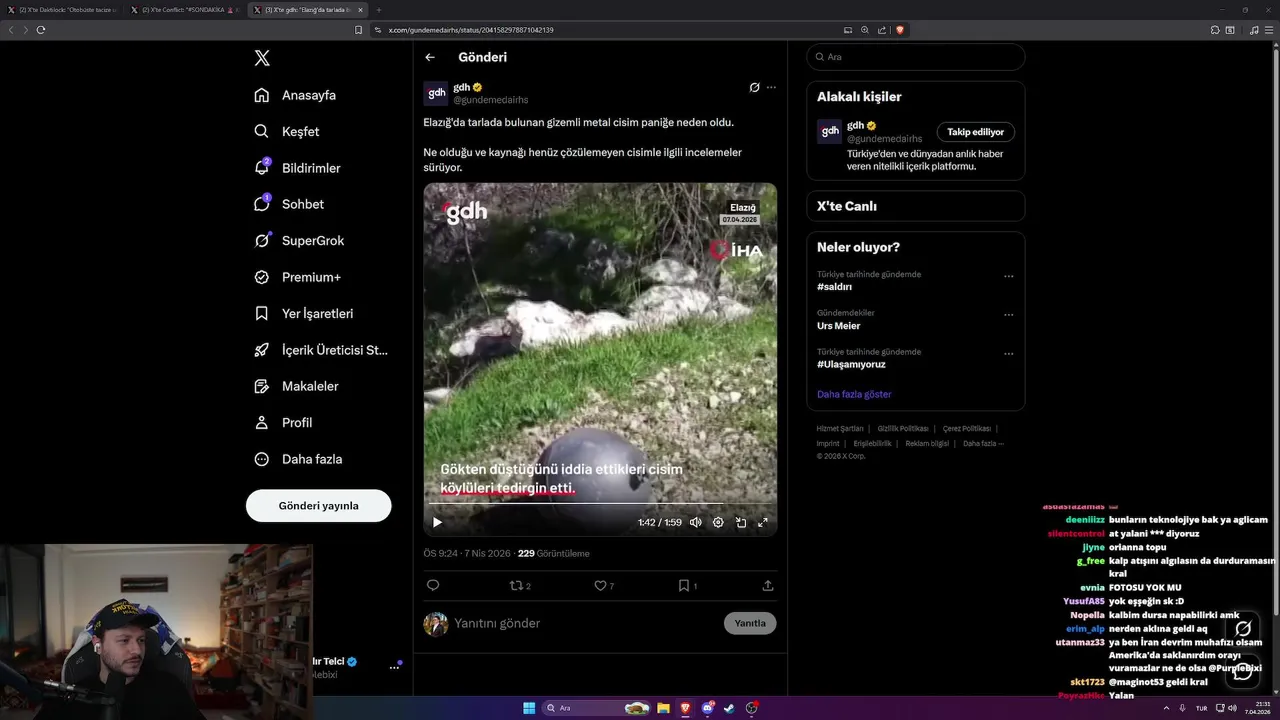Open Steam from taskbar
Image resolution: width=1280 pixels, height=720 pixels.
tap(729, 708)
